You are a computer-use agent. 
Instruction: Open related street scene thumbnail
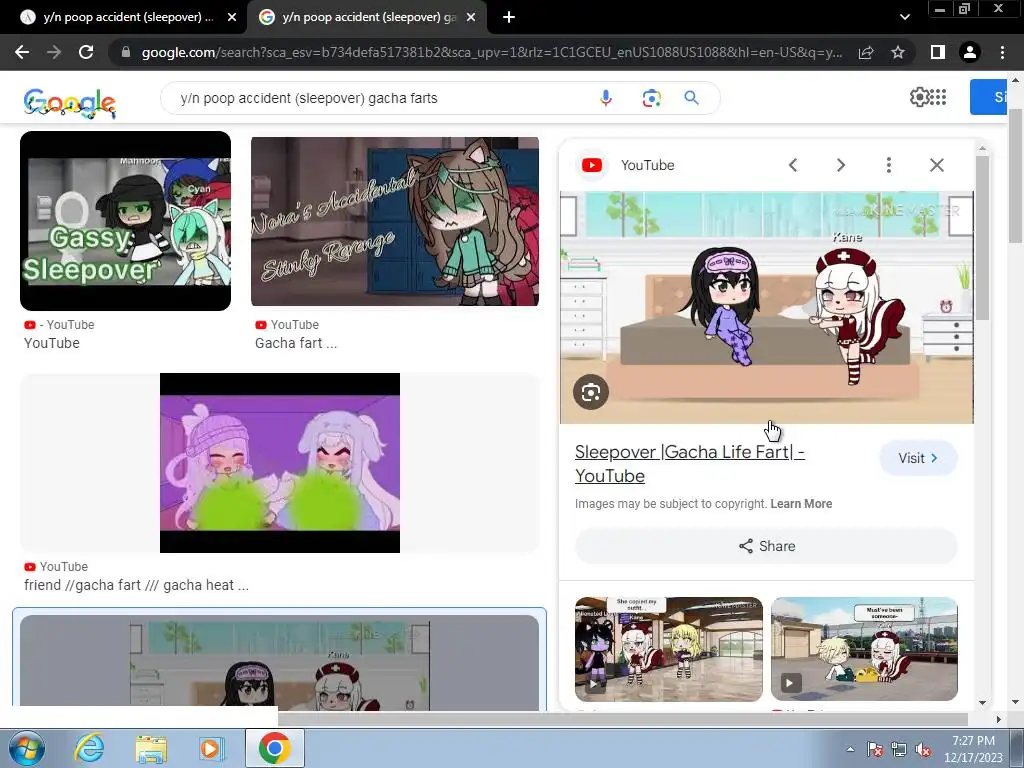coord(864,649)
